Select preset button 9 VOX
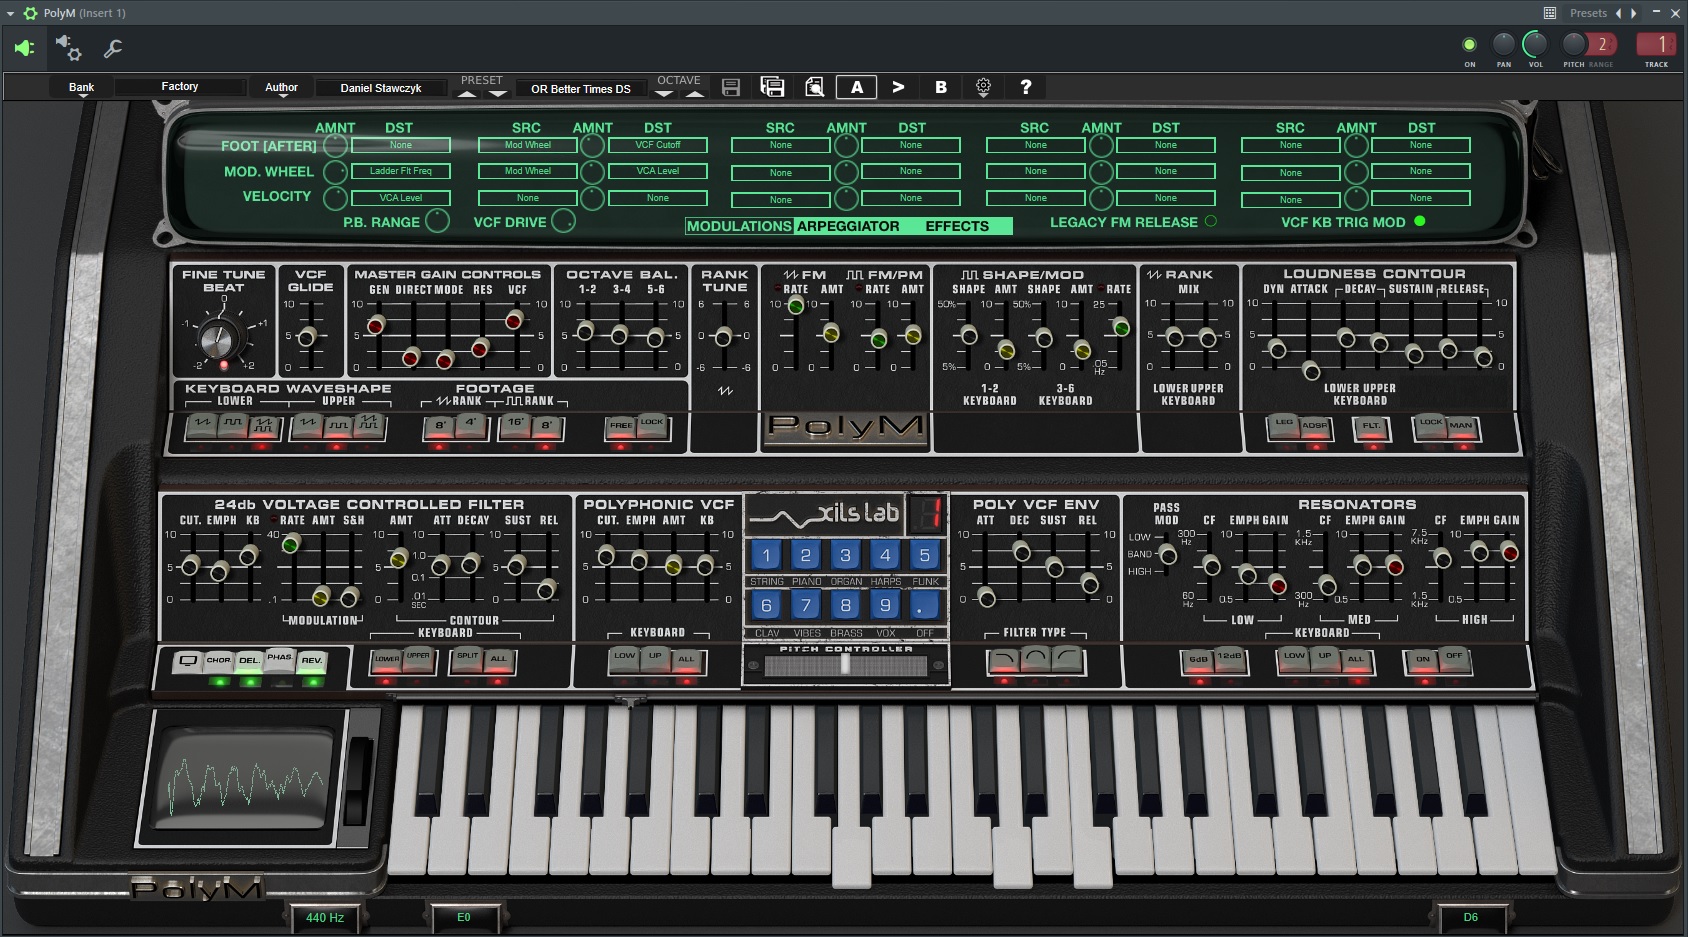Viewport: 1688px width, 937px height. [885, 605]
